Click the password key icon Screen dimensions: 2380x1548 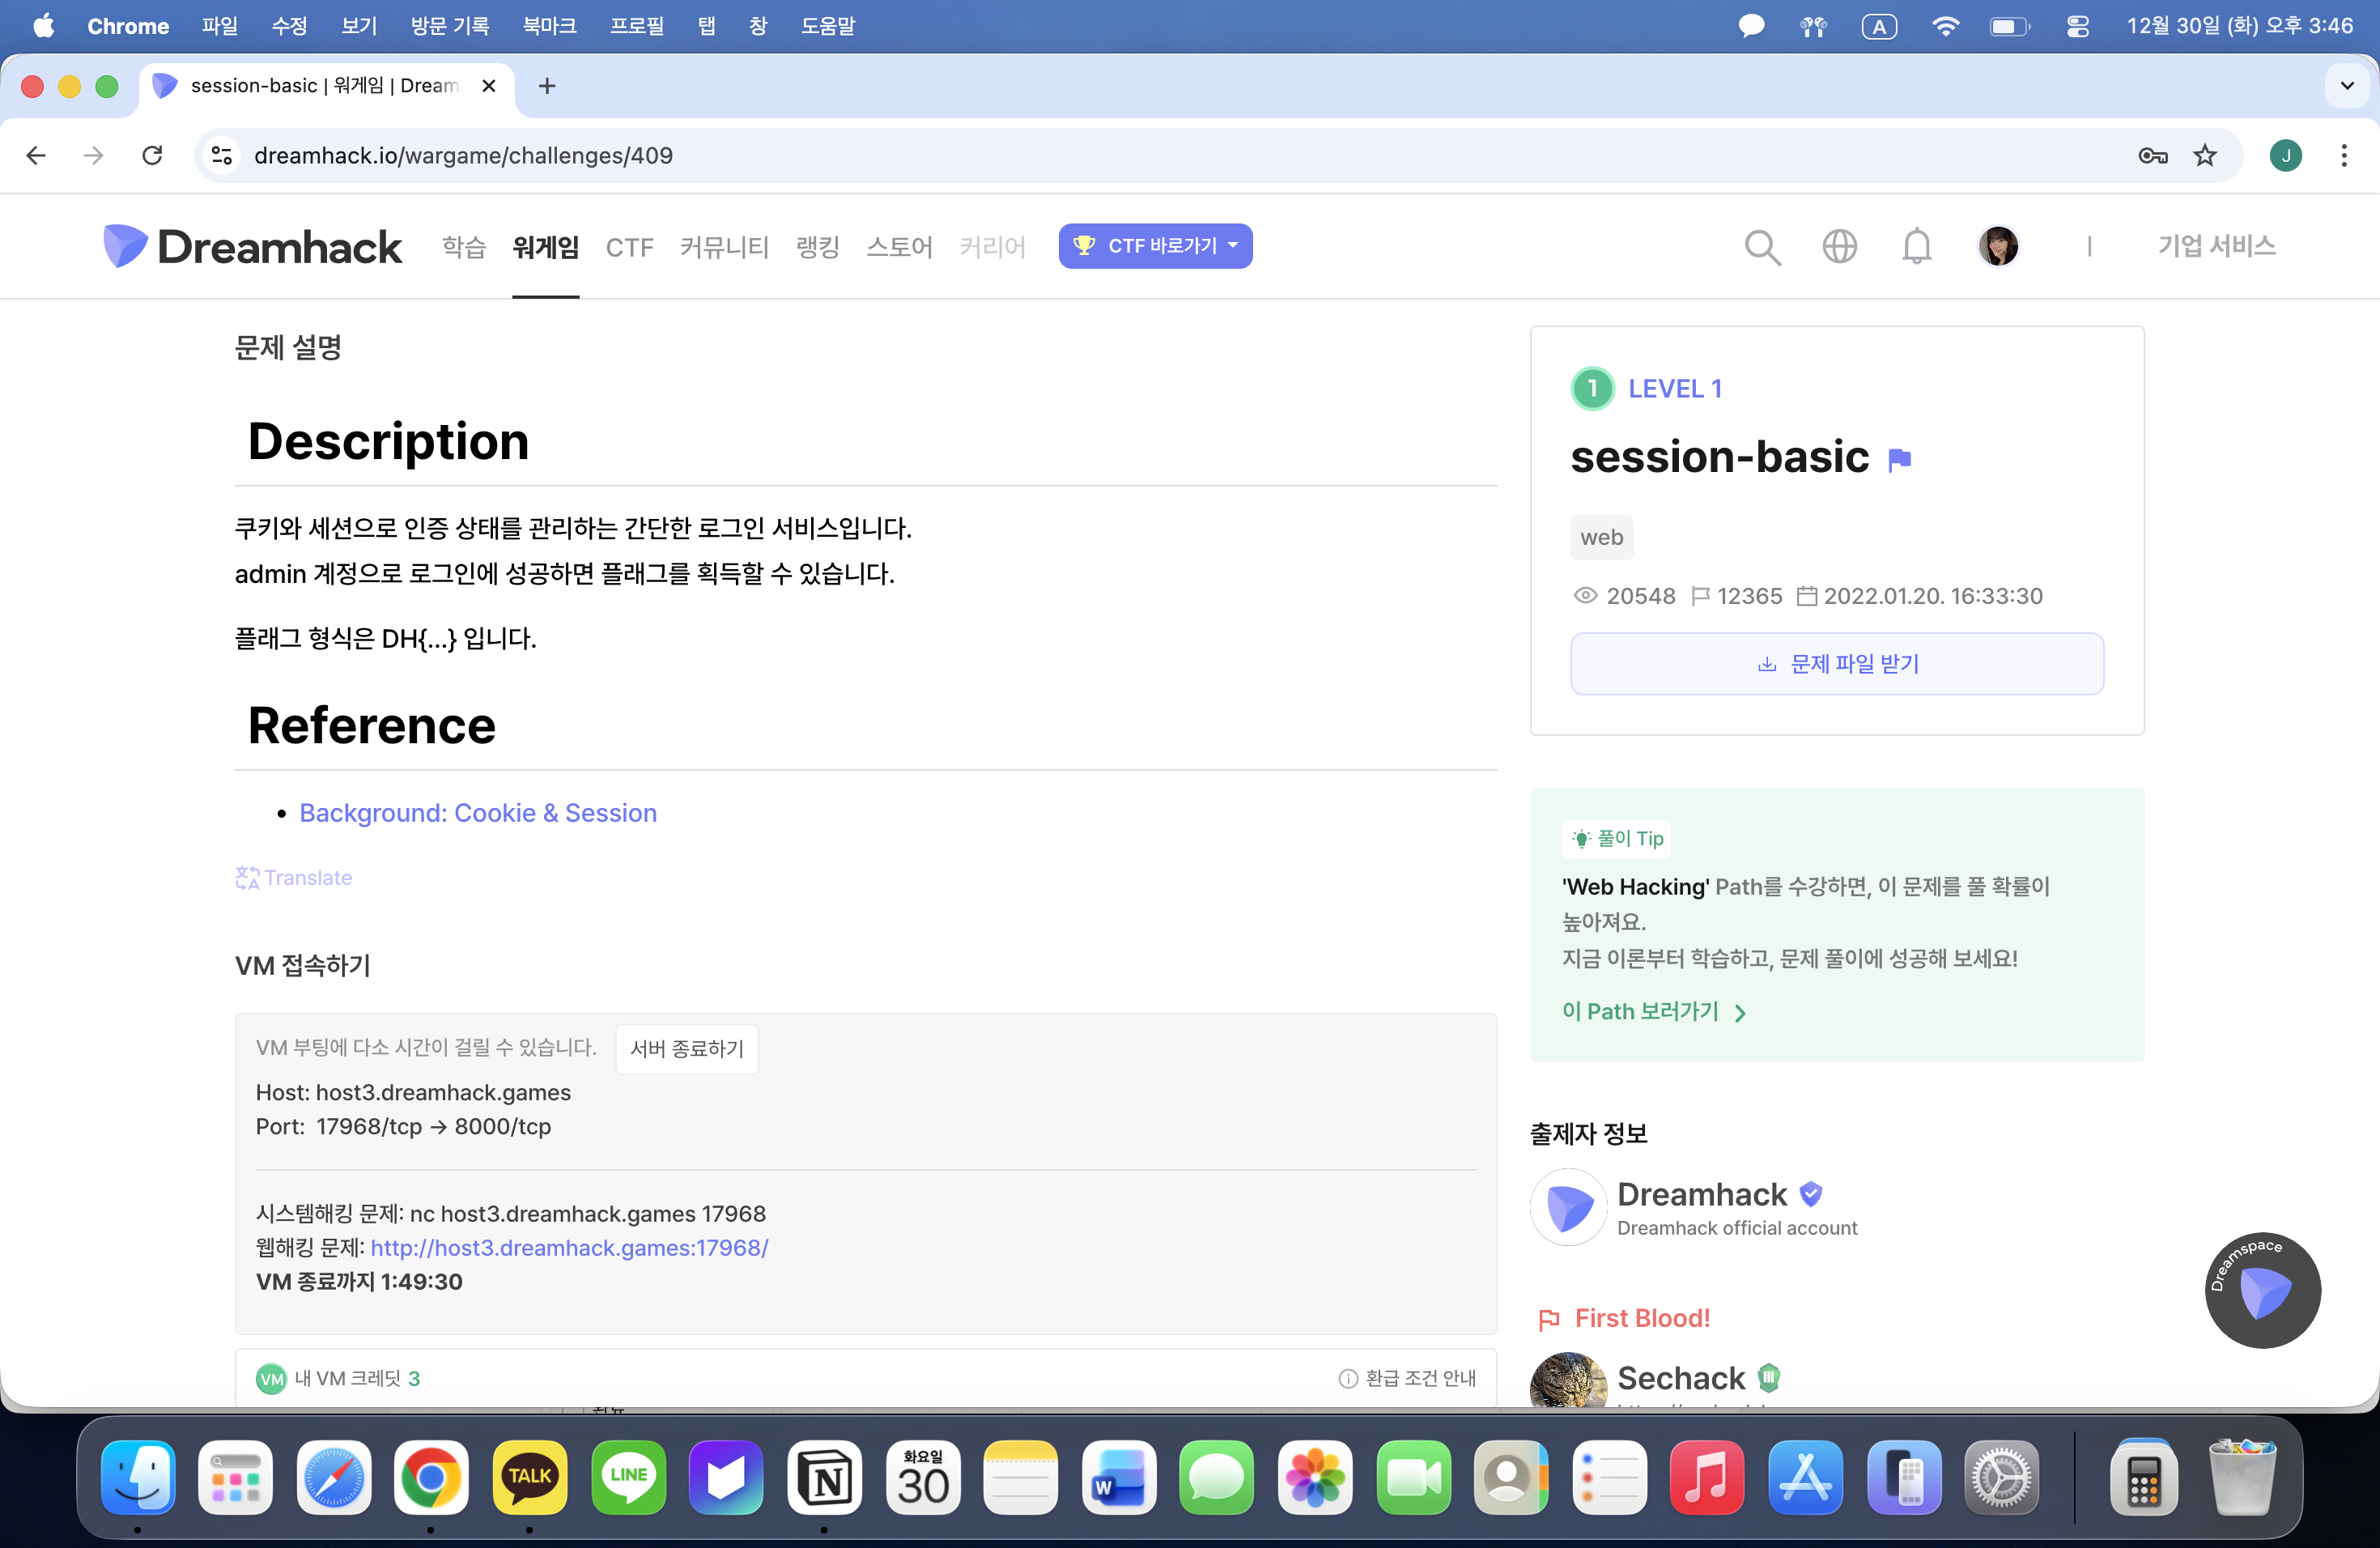tap(2152, 155)
